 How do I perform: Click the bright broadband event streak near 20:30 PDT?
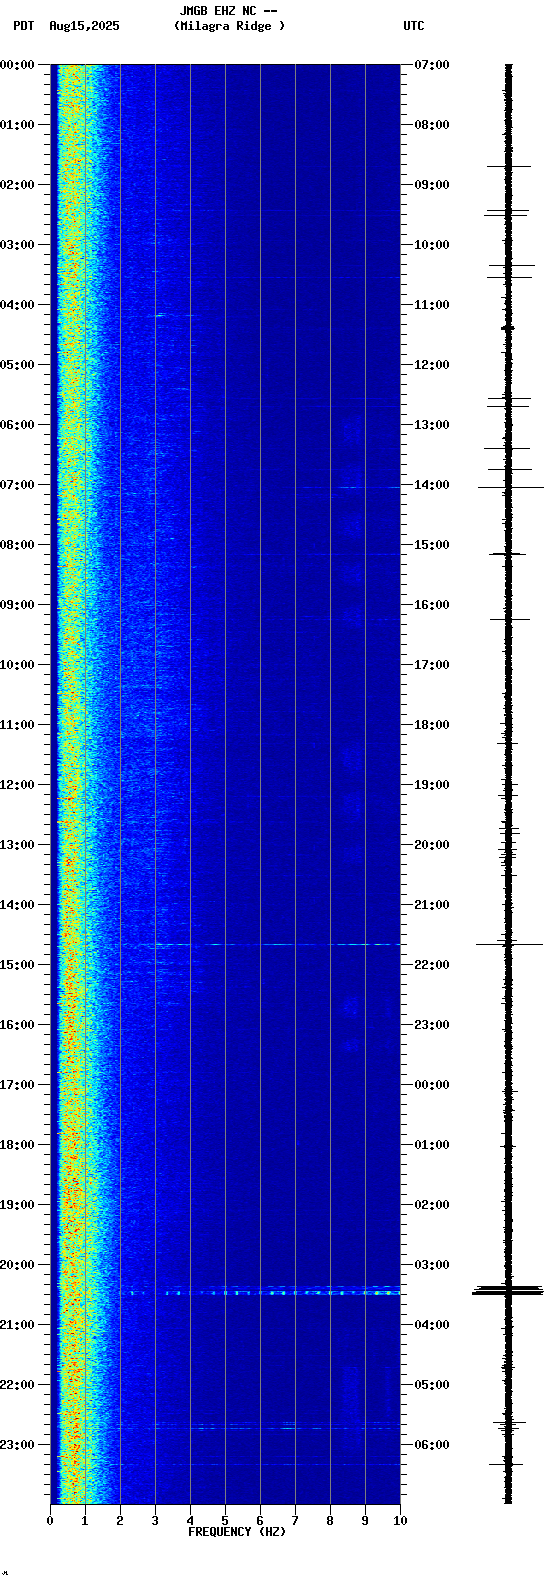click(x=260, y=1293)
